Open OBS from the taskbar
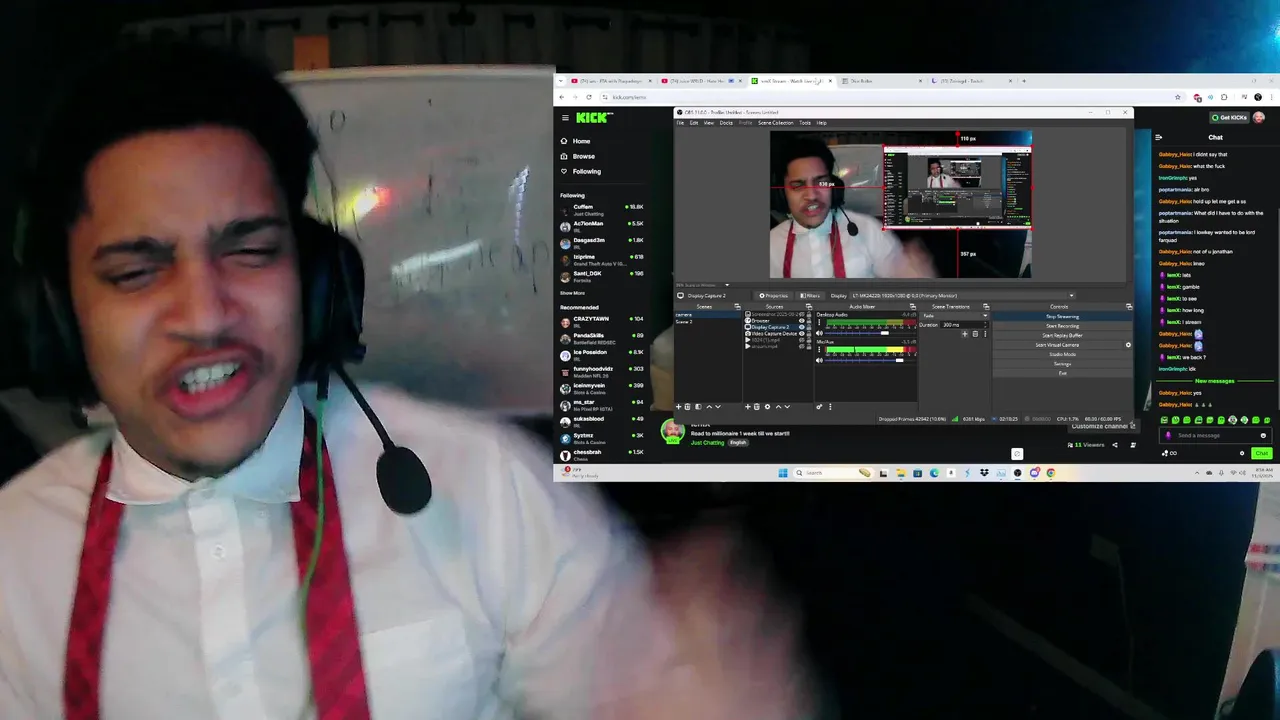The width and height of the screenshot is (1280, 720). (1017, 473)
